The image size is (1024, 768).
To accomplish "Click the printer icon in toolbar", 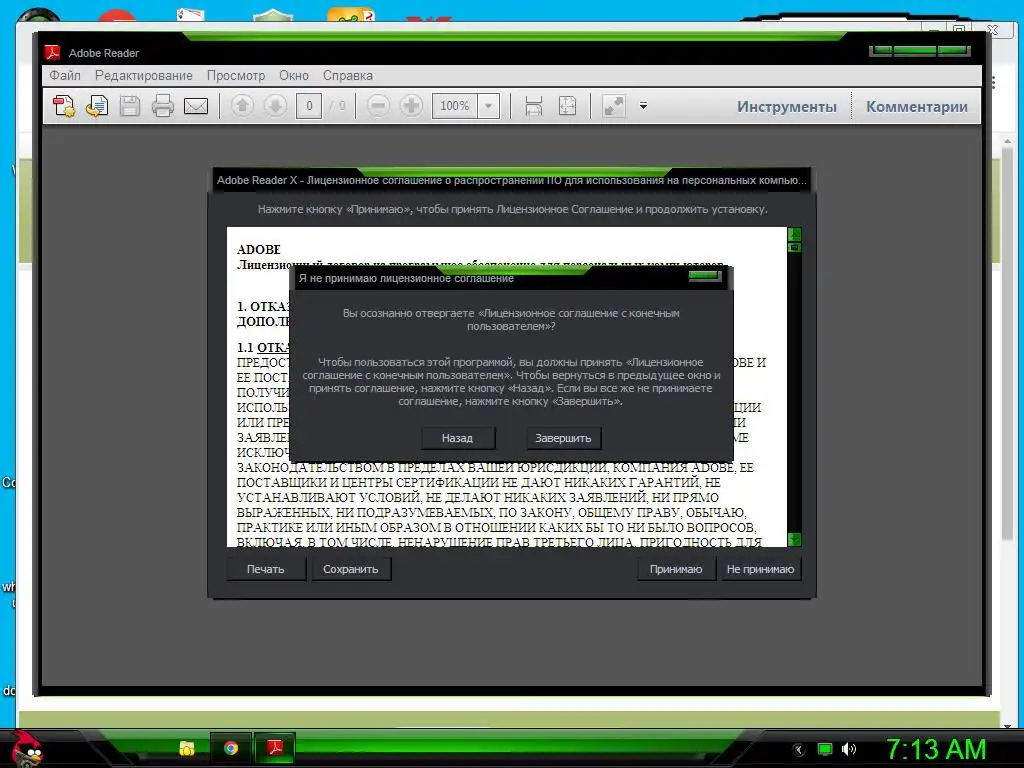I will [x=163, y=106].
